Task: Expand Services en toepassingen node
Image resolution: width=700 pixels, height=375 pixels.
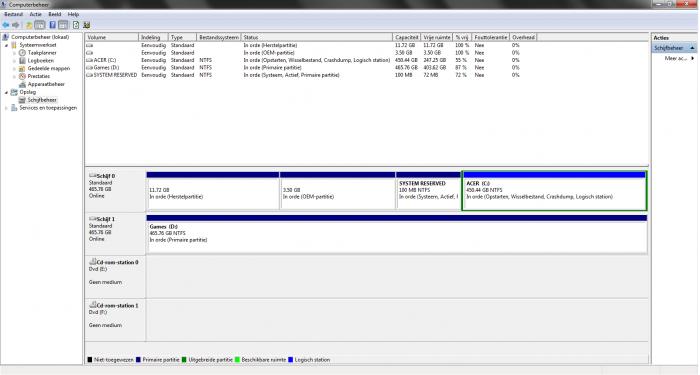Action: 6,108
